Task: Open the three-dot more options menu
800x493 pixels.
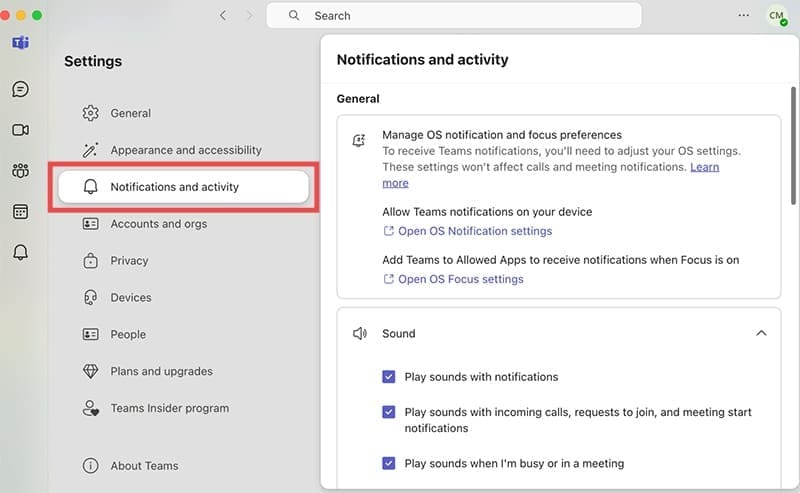Action: coord(744,15)
